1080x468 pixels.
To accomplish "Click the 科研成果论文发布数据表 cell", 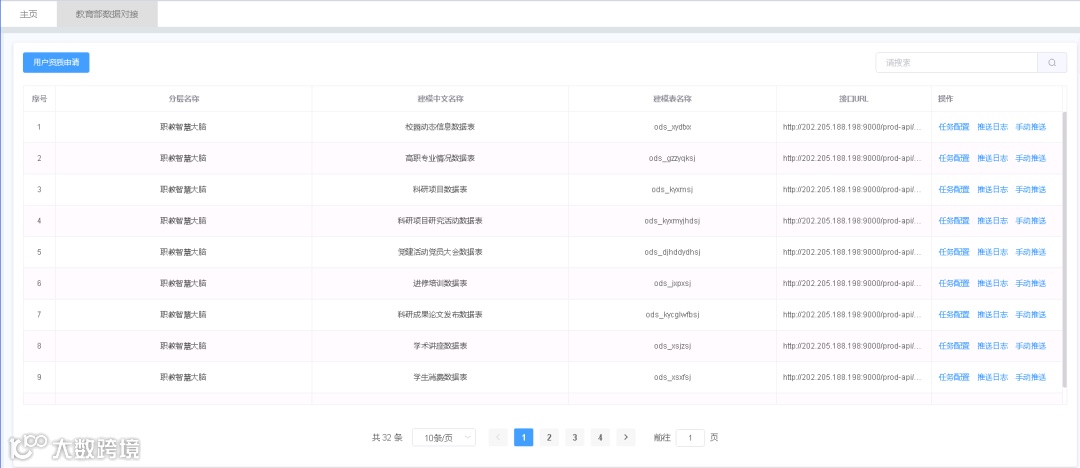I will pyautogui.click(x=440, y=315).
